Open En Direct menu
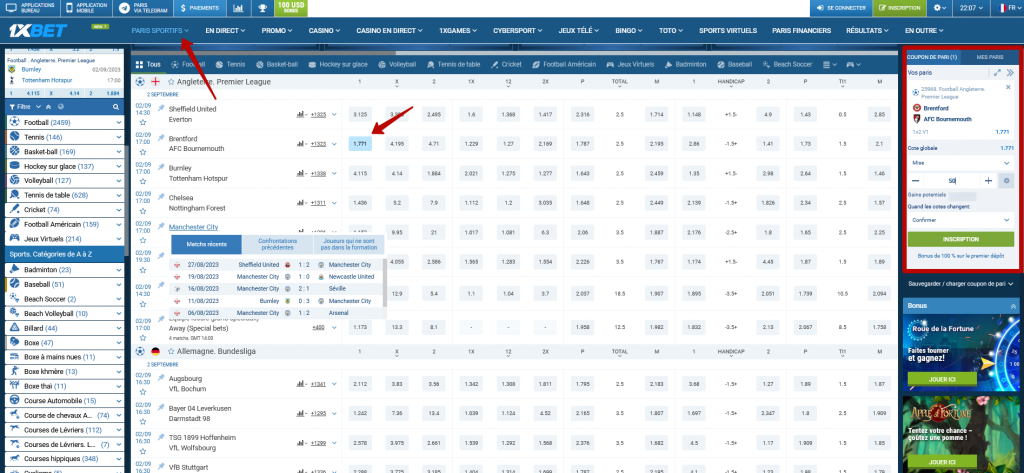The width and height of the screenshot is (1024, 473). click(225, 30)
